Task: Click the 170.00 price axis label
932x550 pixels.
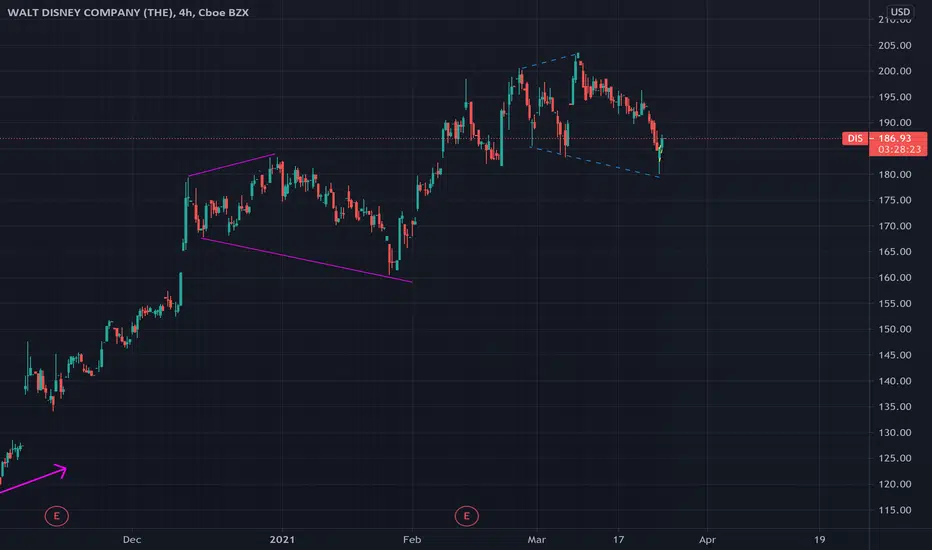Action: click(895, 226)
